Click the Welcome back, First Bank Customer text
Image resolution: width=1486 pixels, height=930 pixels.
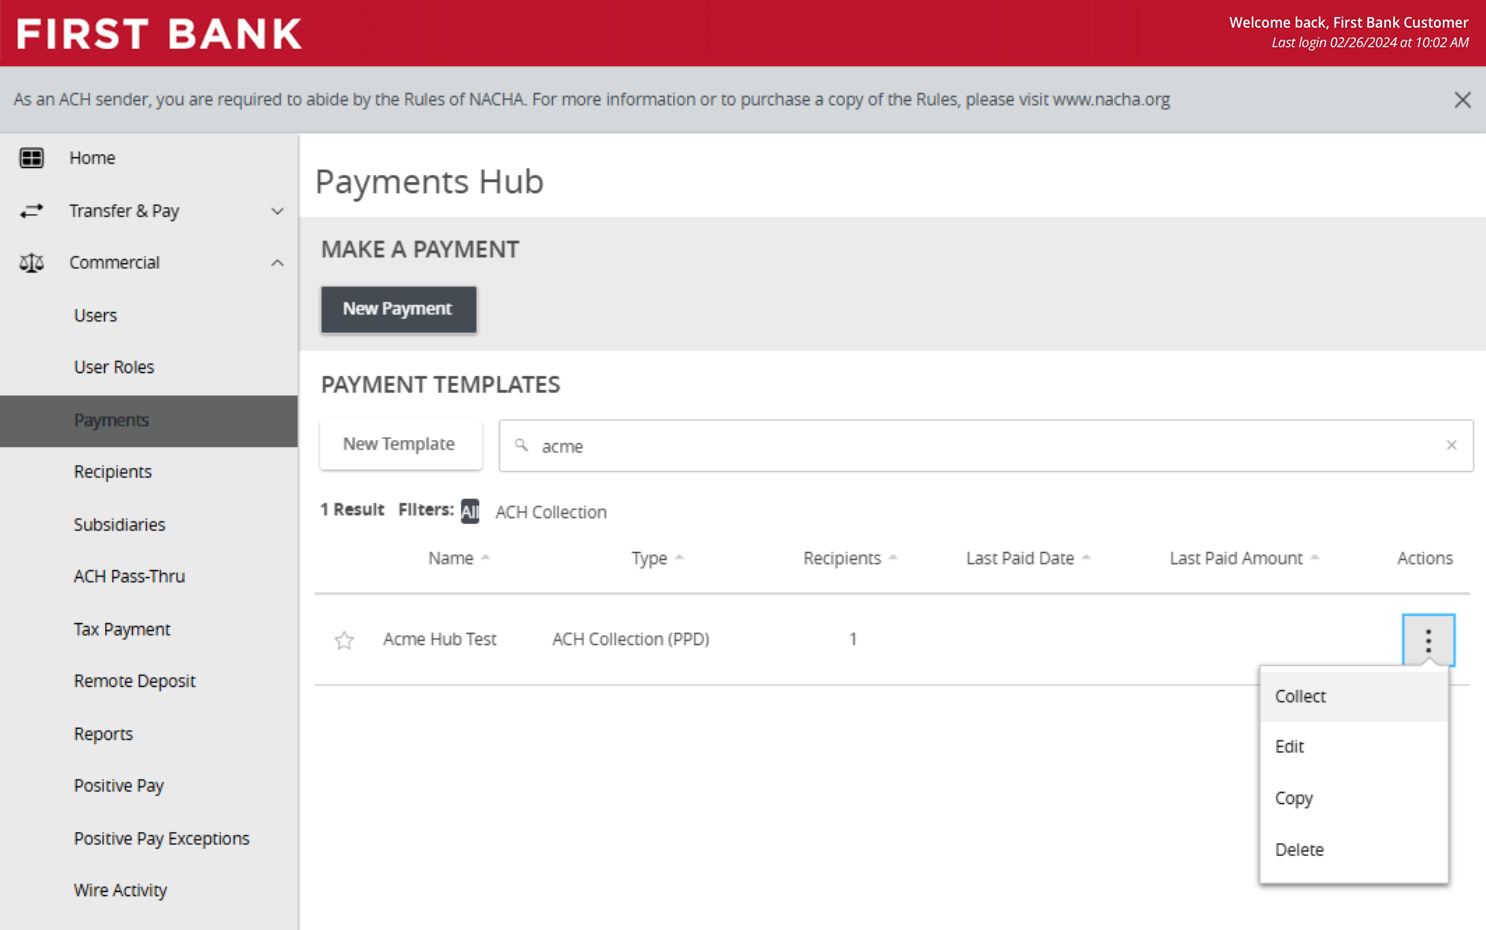click(x=1349, y=22)
